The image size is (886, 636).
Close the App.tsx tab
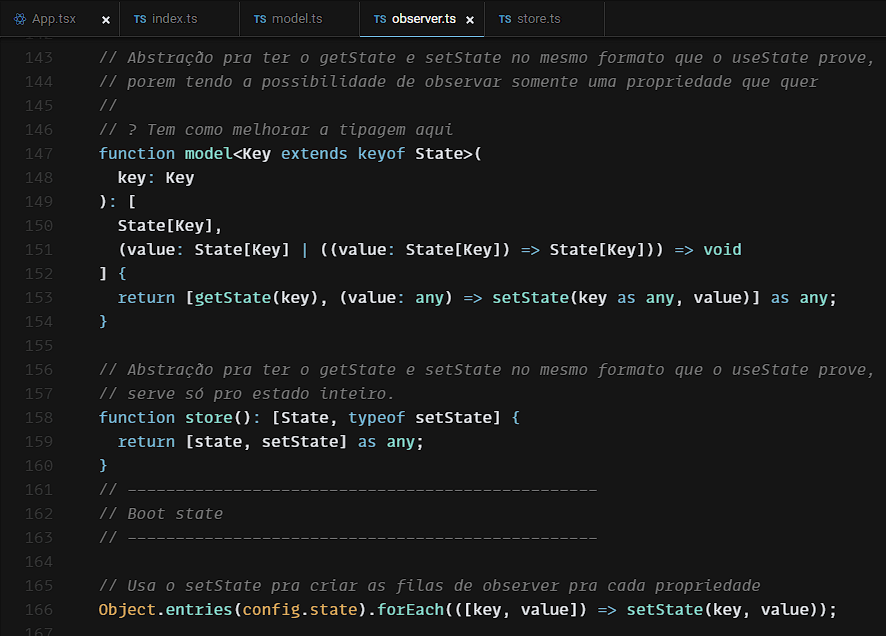coord(106,20)
